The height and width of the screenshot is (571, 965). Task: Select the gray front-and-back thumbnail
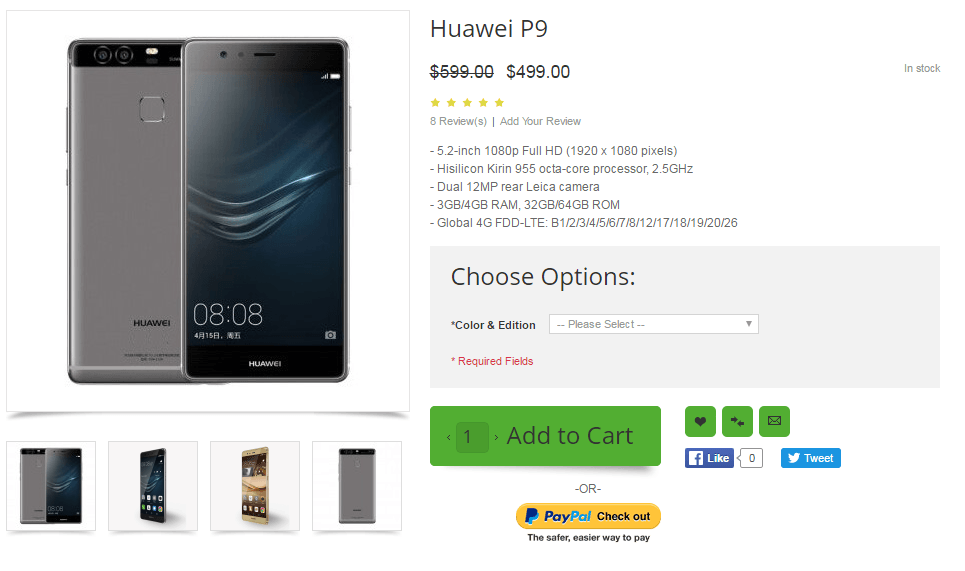(51, 486)
